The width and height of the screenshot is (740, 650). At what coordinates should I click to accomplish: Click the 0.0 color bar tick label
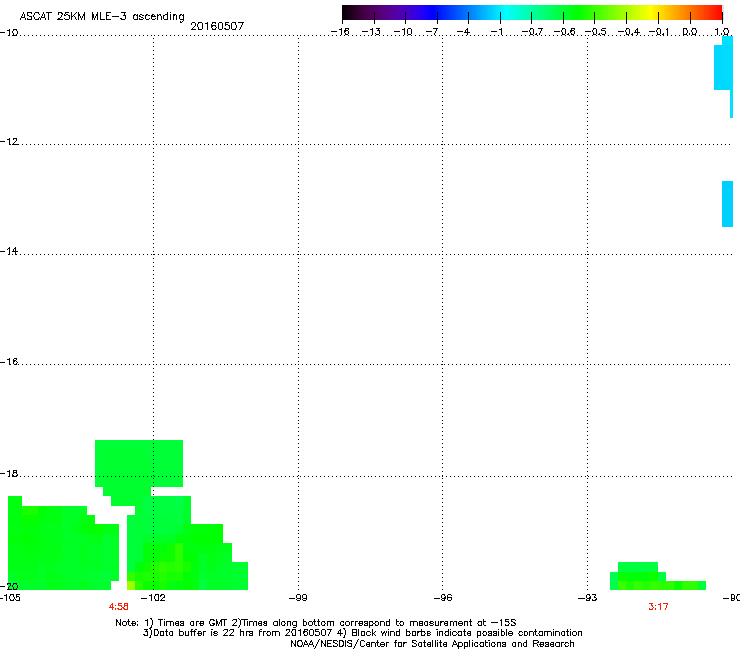coord(690,32)
